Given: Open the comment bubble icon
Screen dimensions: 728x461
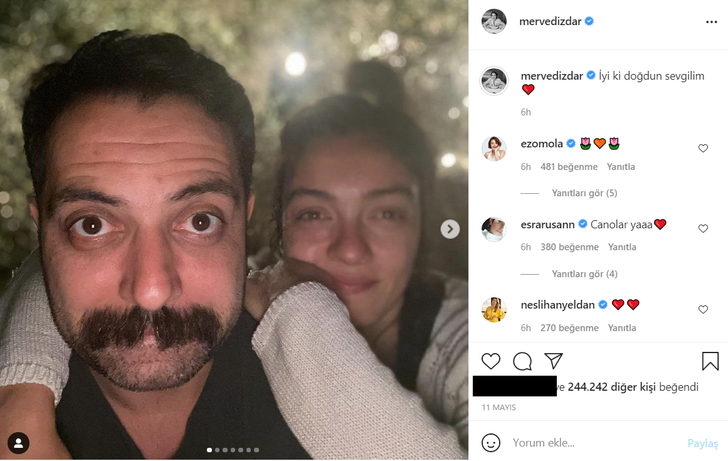Looking at the screenshot, I should (x=522, y=361).
